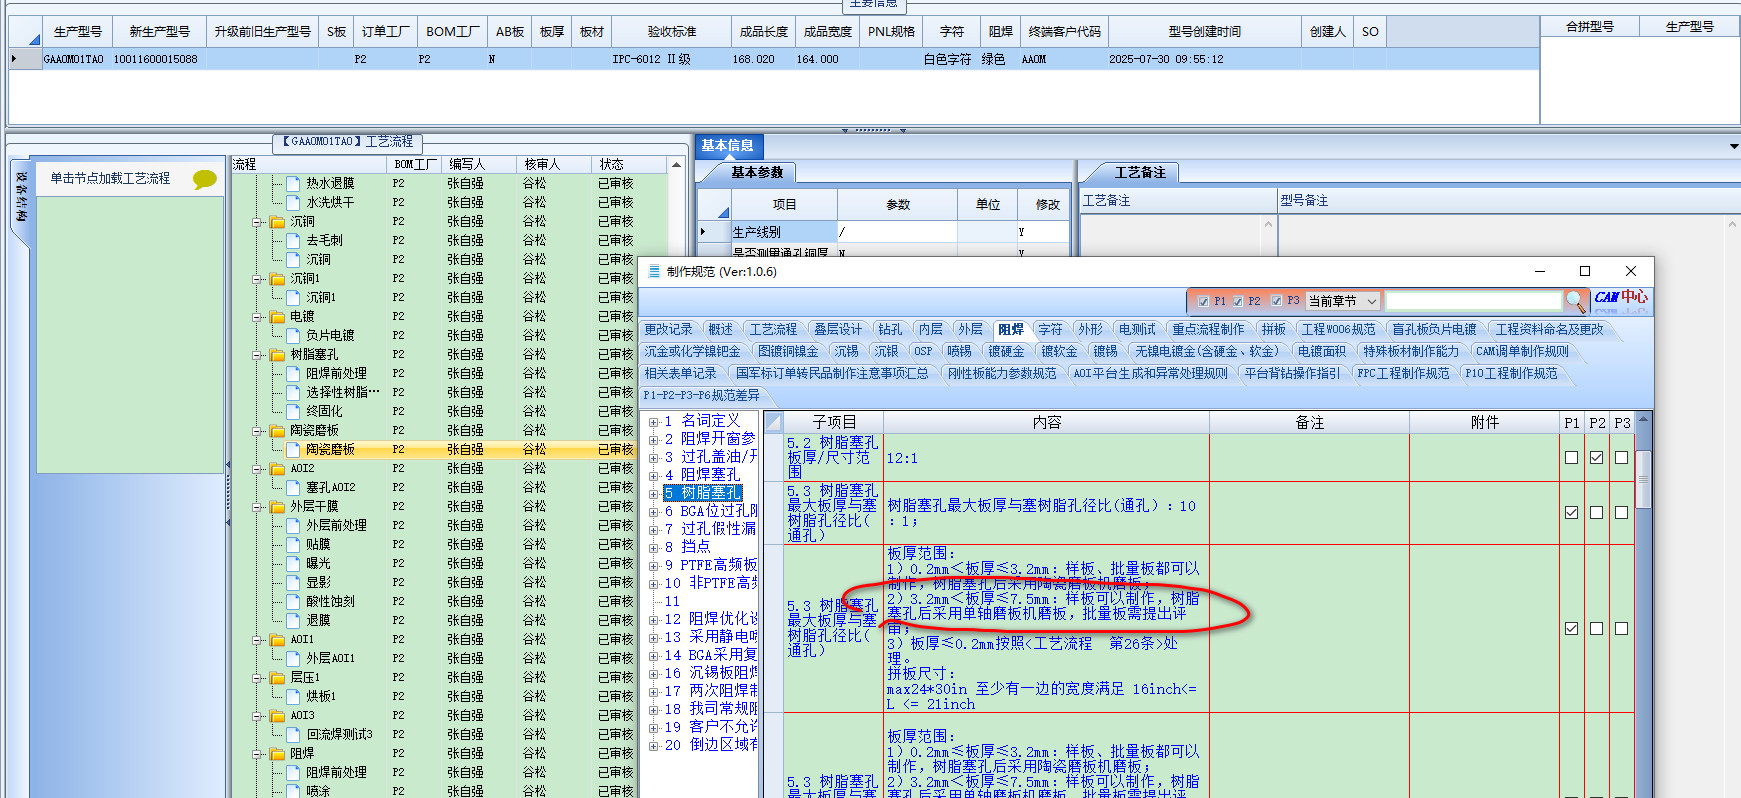The image size is (1741, 798).
Task: Click the AOI2 folder icon
Action: click(x=277, y=468)
